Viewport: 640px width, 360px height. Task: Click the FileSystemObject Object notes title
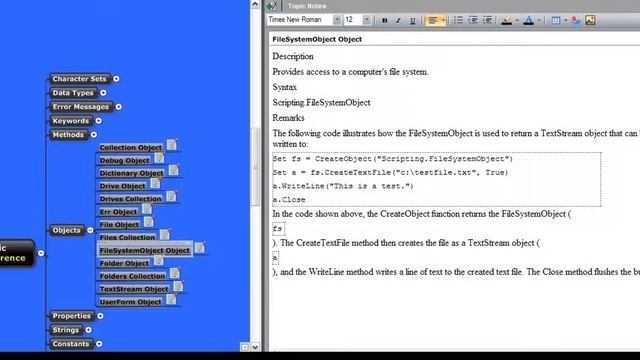[x=317, y=39]
